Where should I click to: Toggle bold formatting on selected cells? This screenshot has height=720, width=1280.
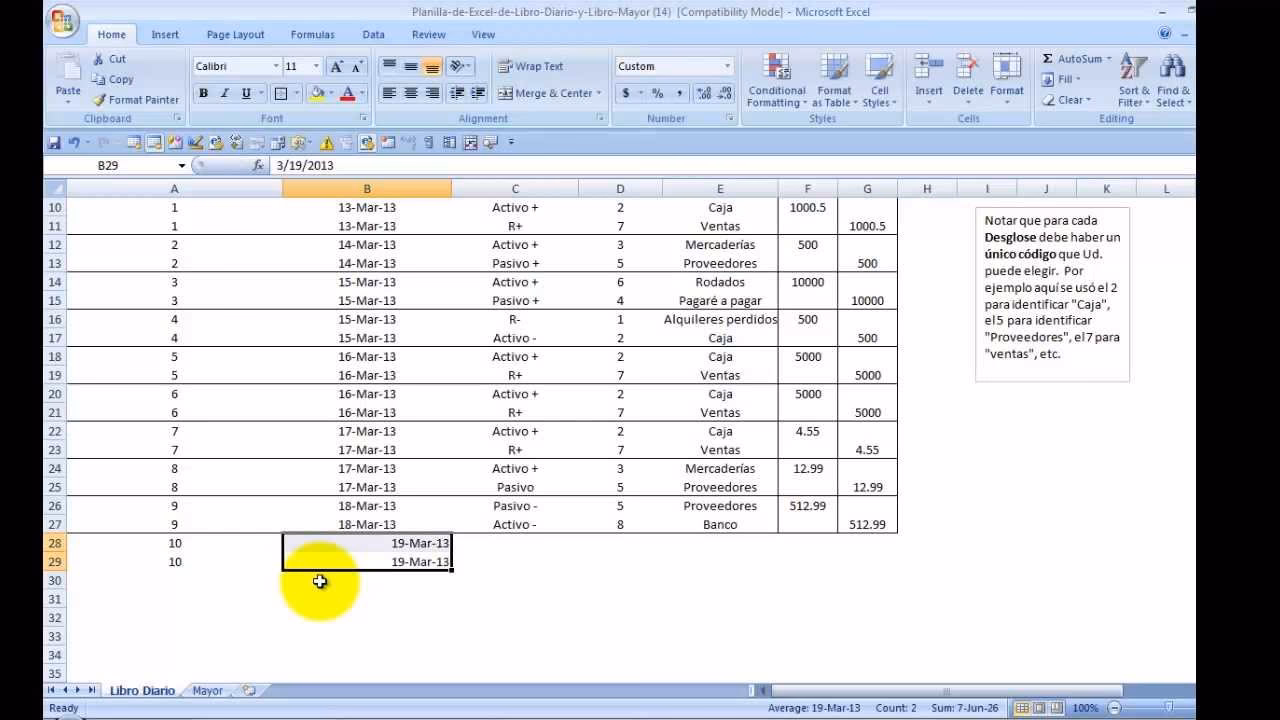point(203,92)
